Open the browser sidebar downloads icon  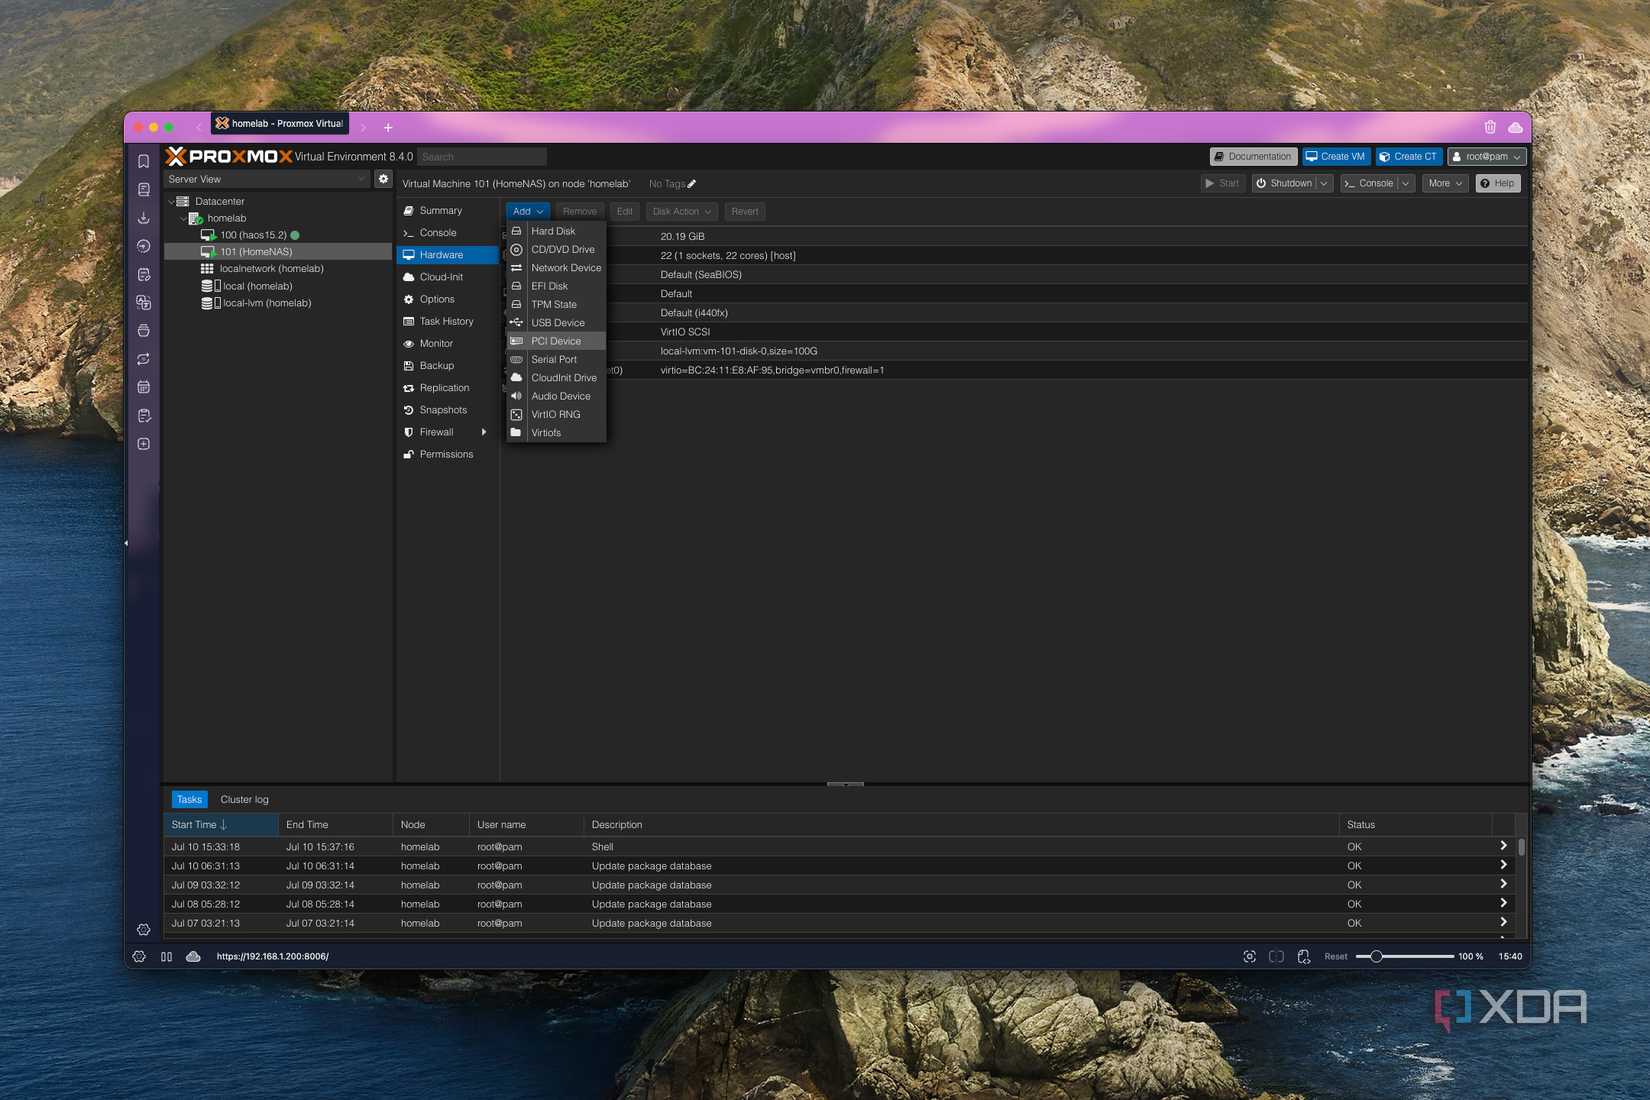144,218
